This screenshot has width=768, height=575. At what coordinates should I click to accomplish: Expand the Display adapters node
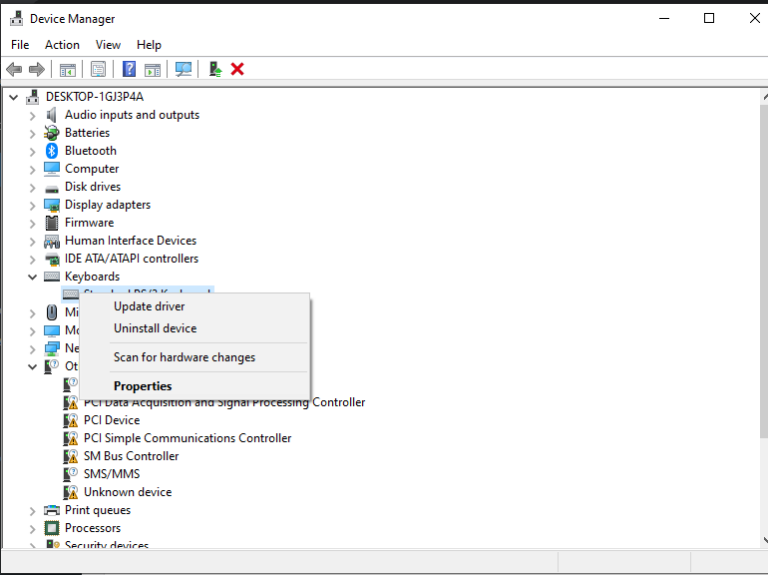32,205
